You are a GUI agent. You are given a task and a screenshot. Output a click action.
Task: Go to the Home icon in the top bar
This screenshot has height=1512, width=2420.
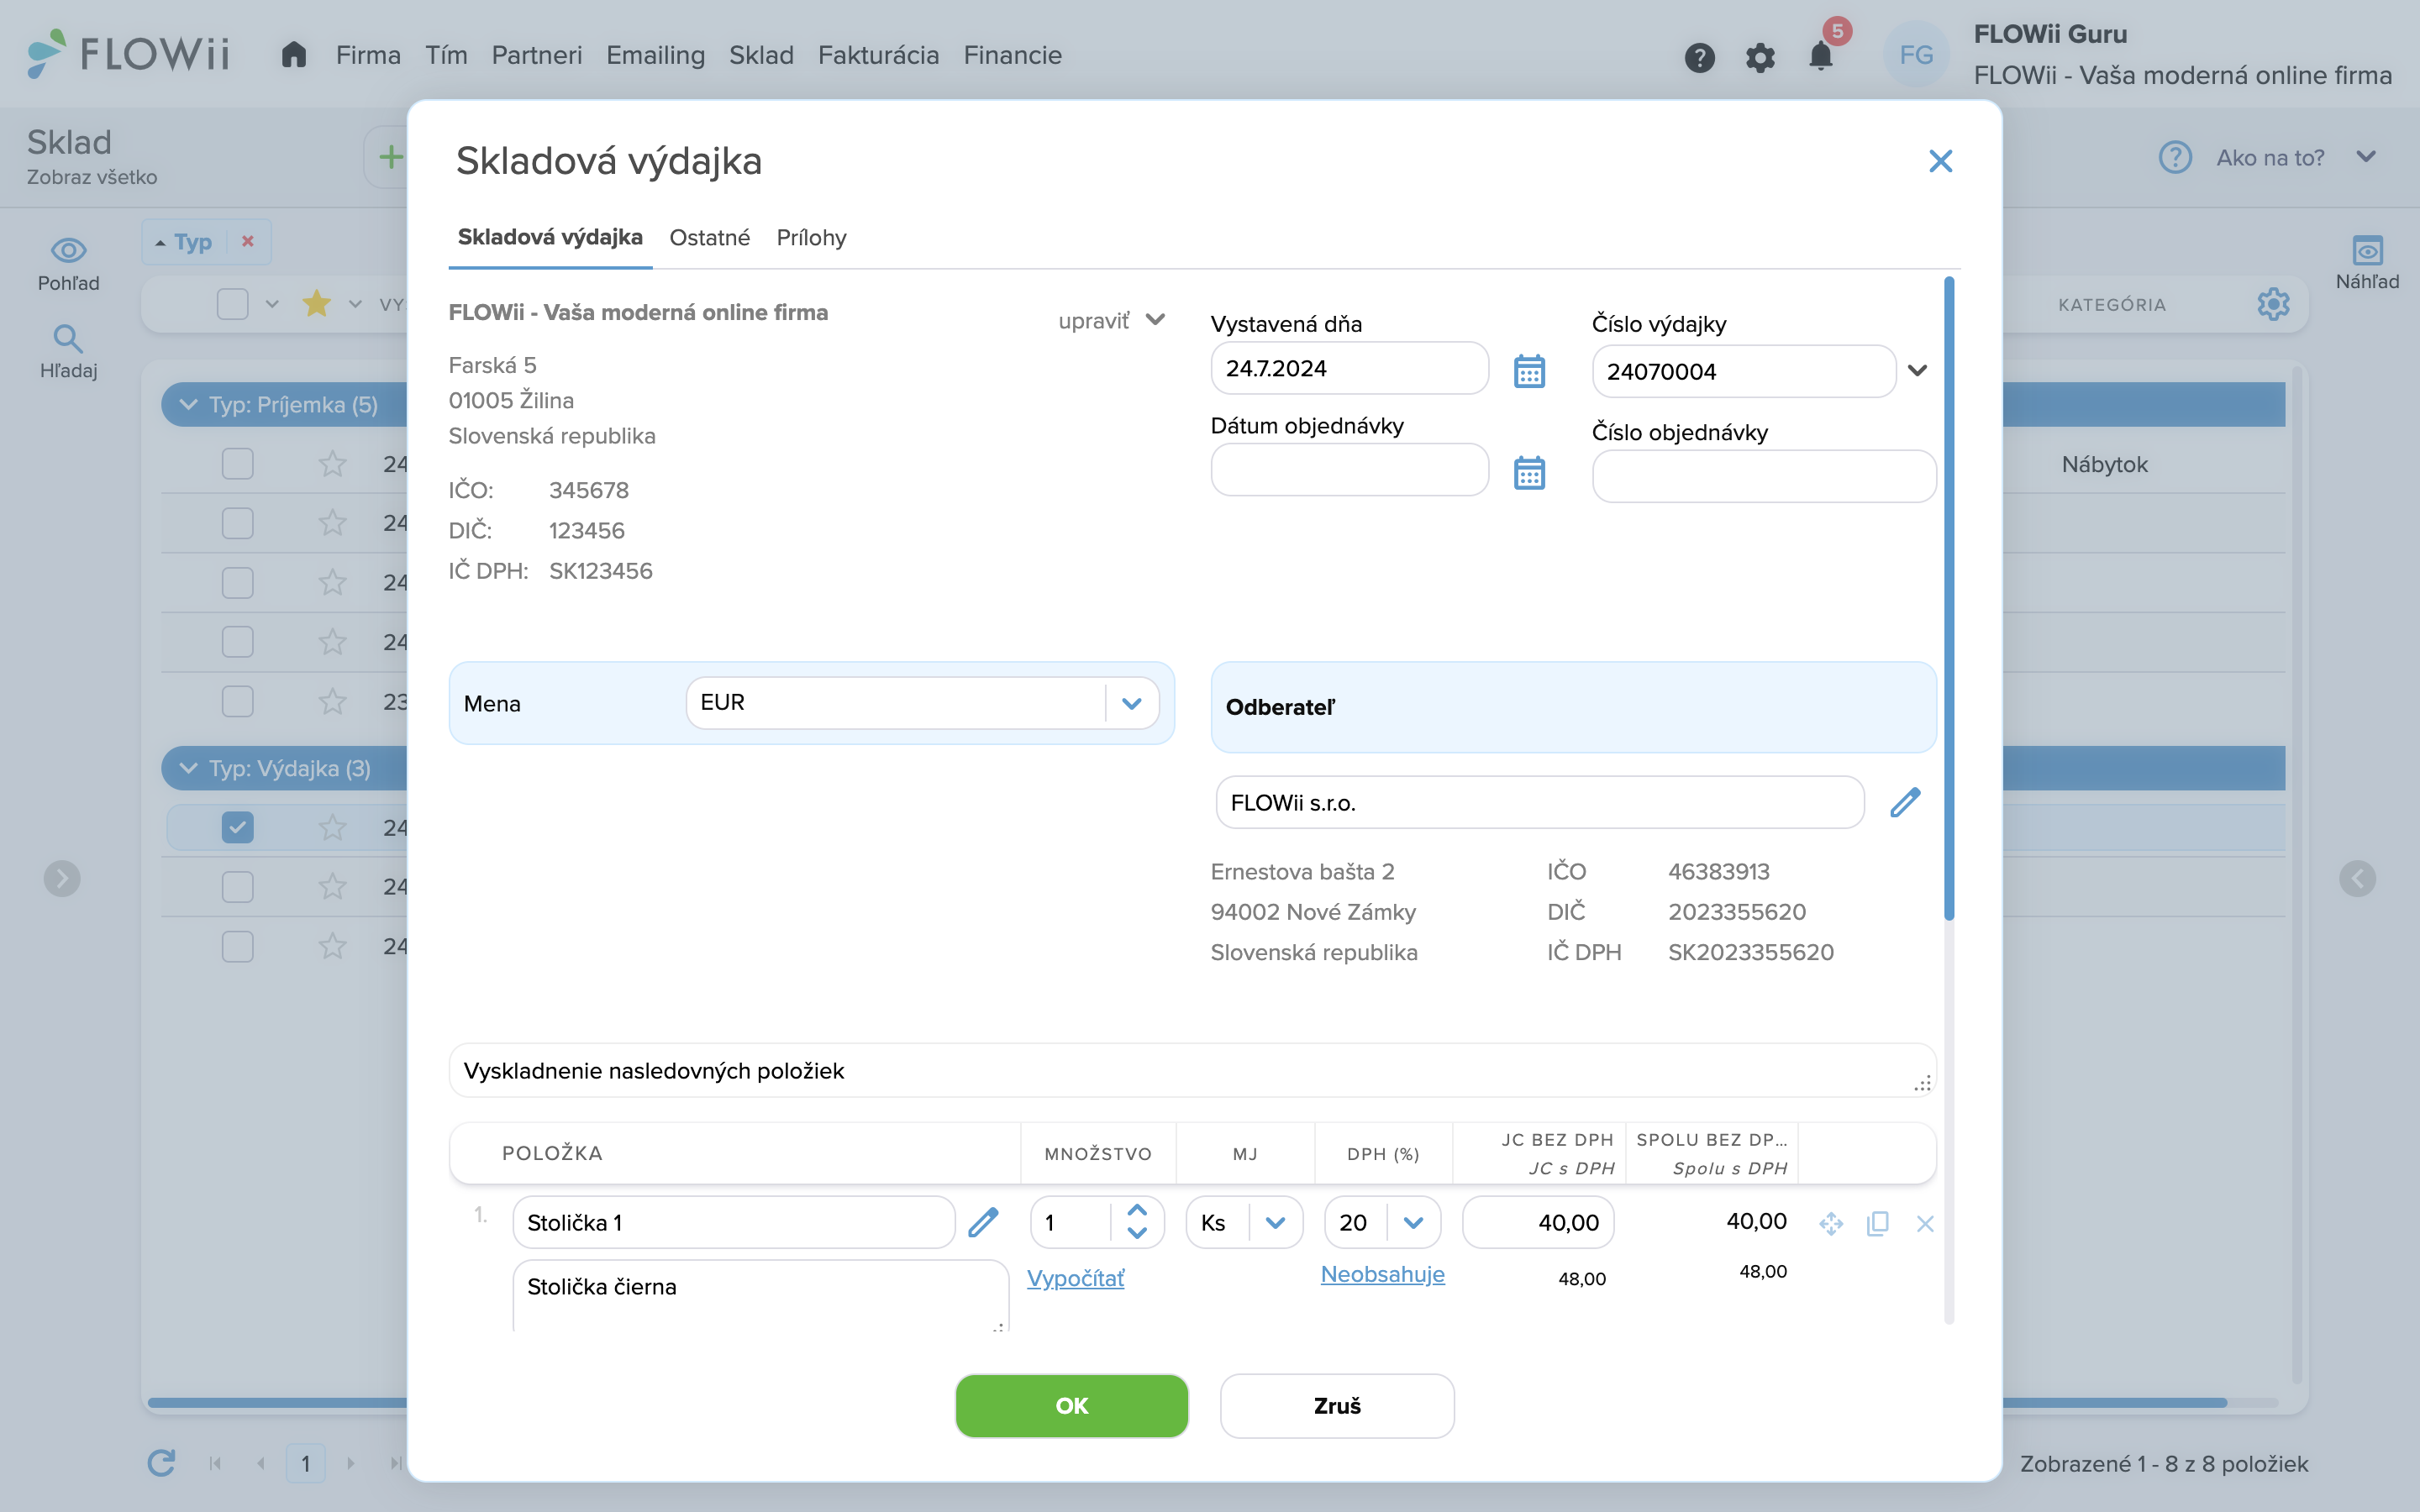293,55
